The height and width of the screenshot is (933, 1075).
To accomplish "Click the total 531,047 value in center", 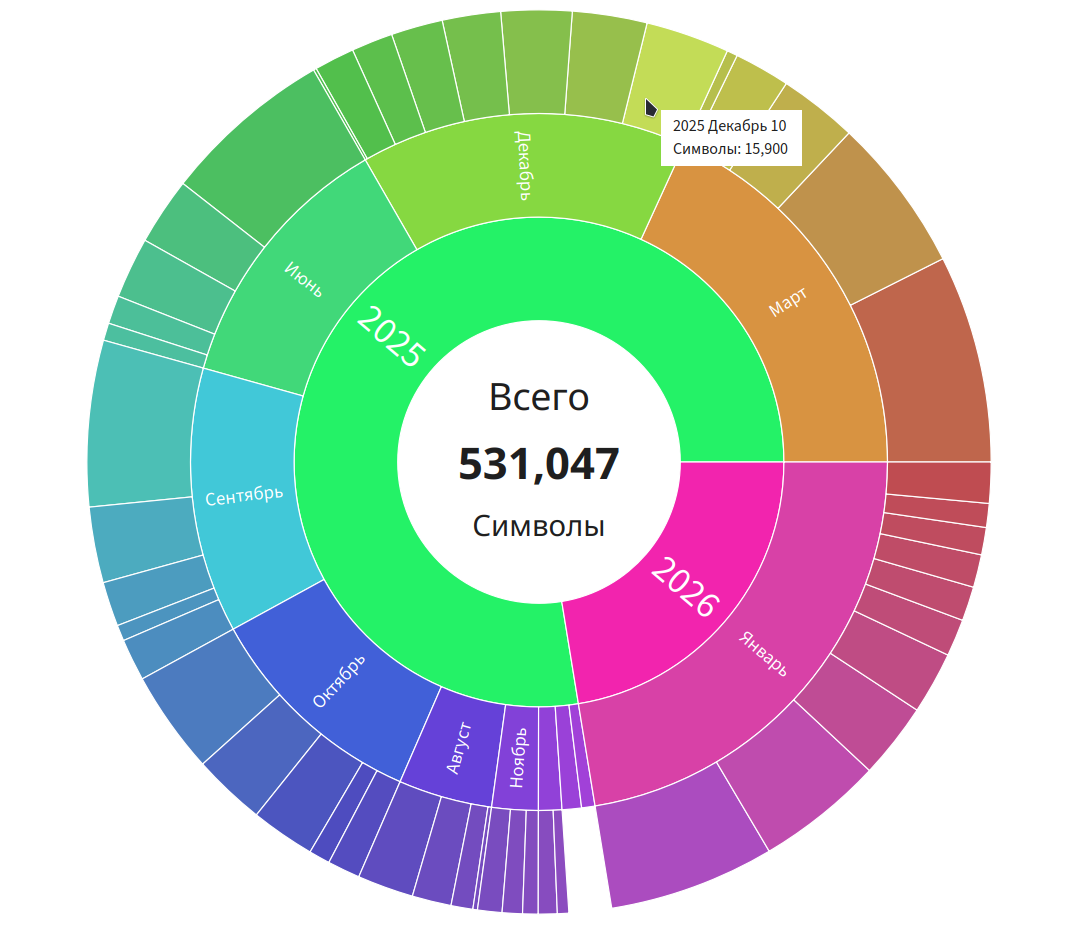I will tap(539, 463).
